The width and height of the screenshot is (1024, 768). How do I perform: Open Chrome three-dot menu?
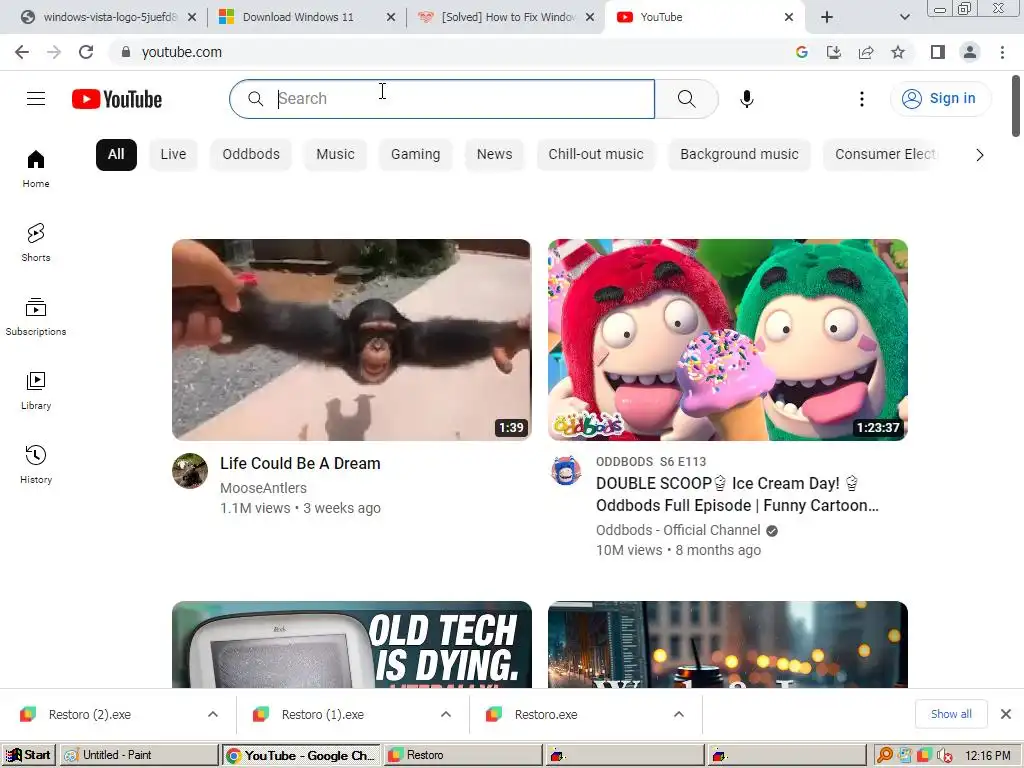(1002, 52)
